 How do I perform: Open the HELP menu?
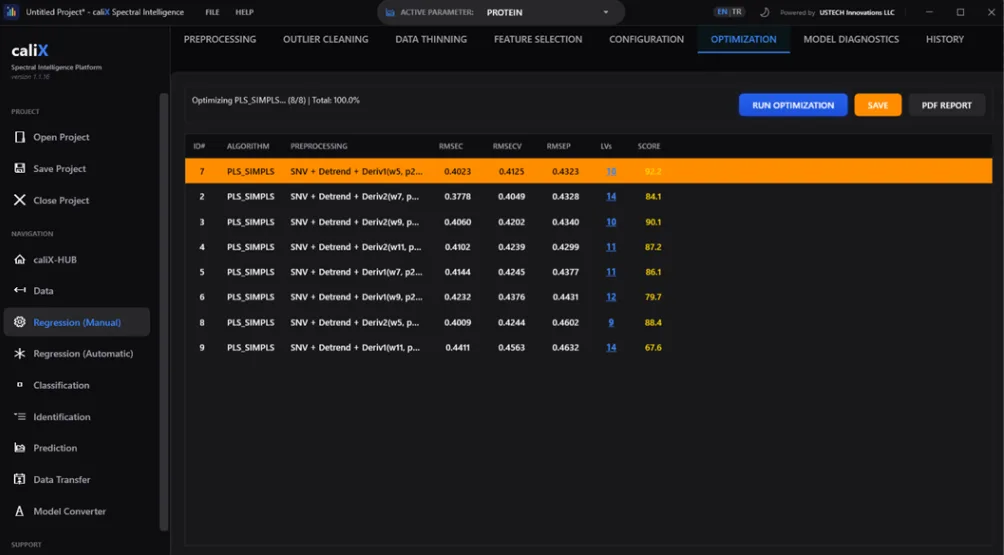tap(245, 12)
